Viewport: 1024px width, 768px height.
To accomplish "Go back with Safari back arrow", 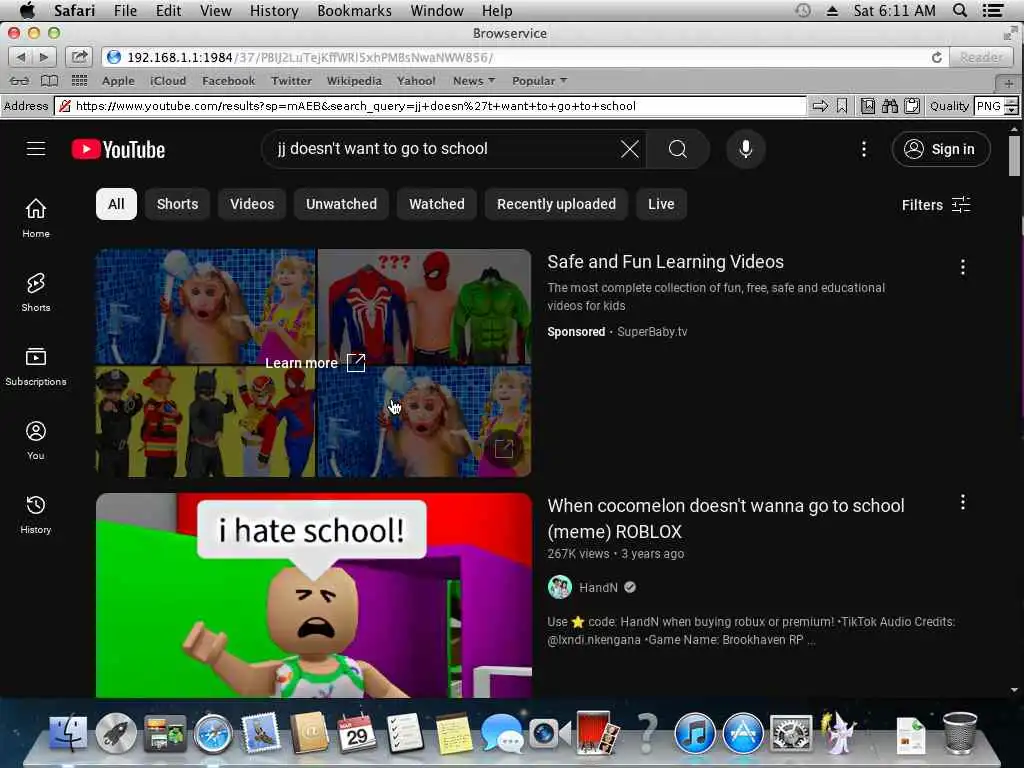I will coord(21,57).
